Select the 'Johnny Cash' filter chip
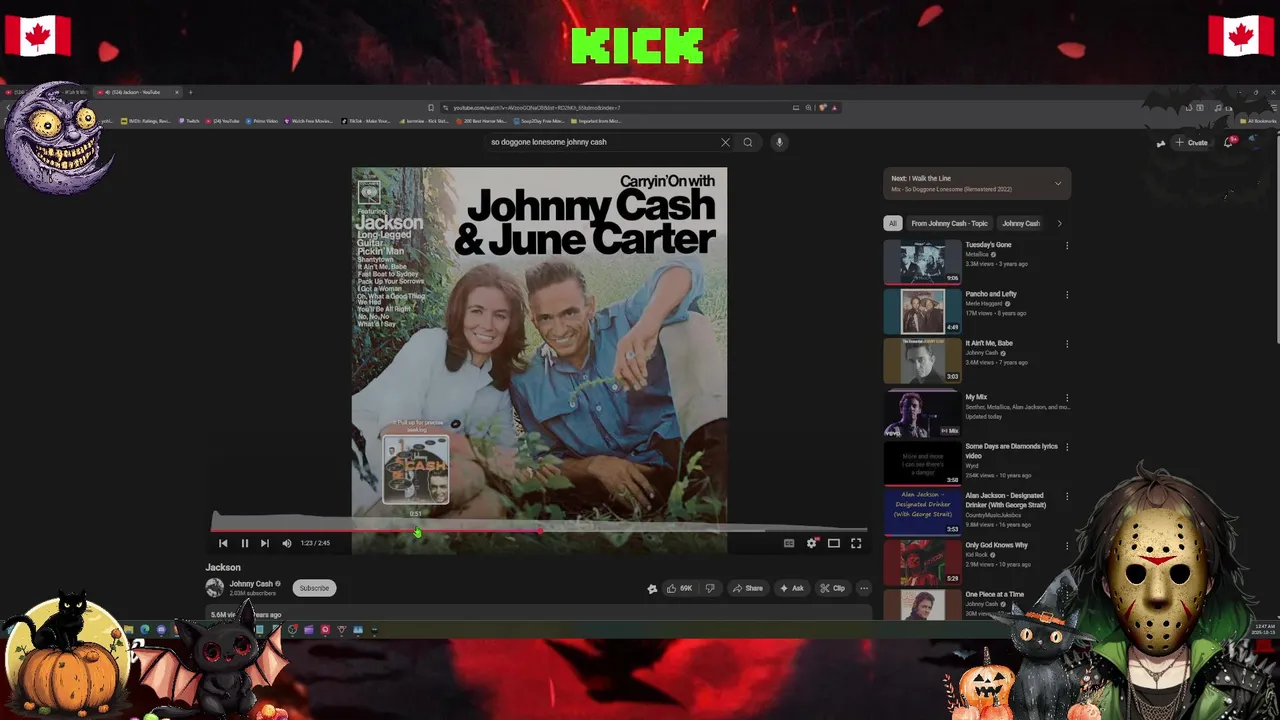Screen dimensions: 1280x720 pyautogui.click(x=1021, y=223)
